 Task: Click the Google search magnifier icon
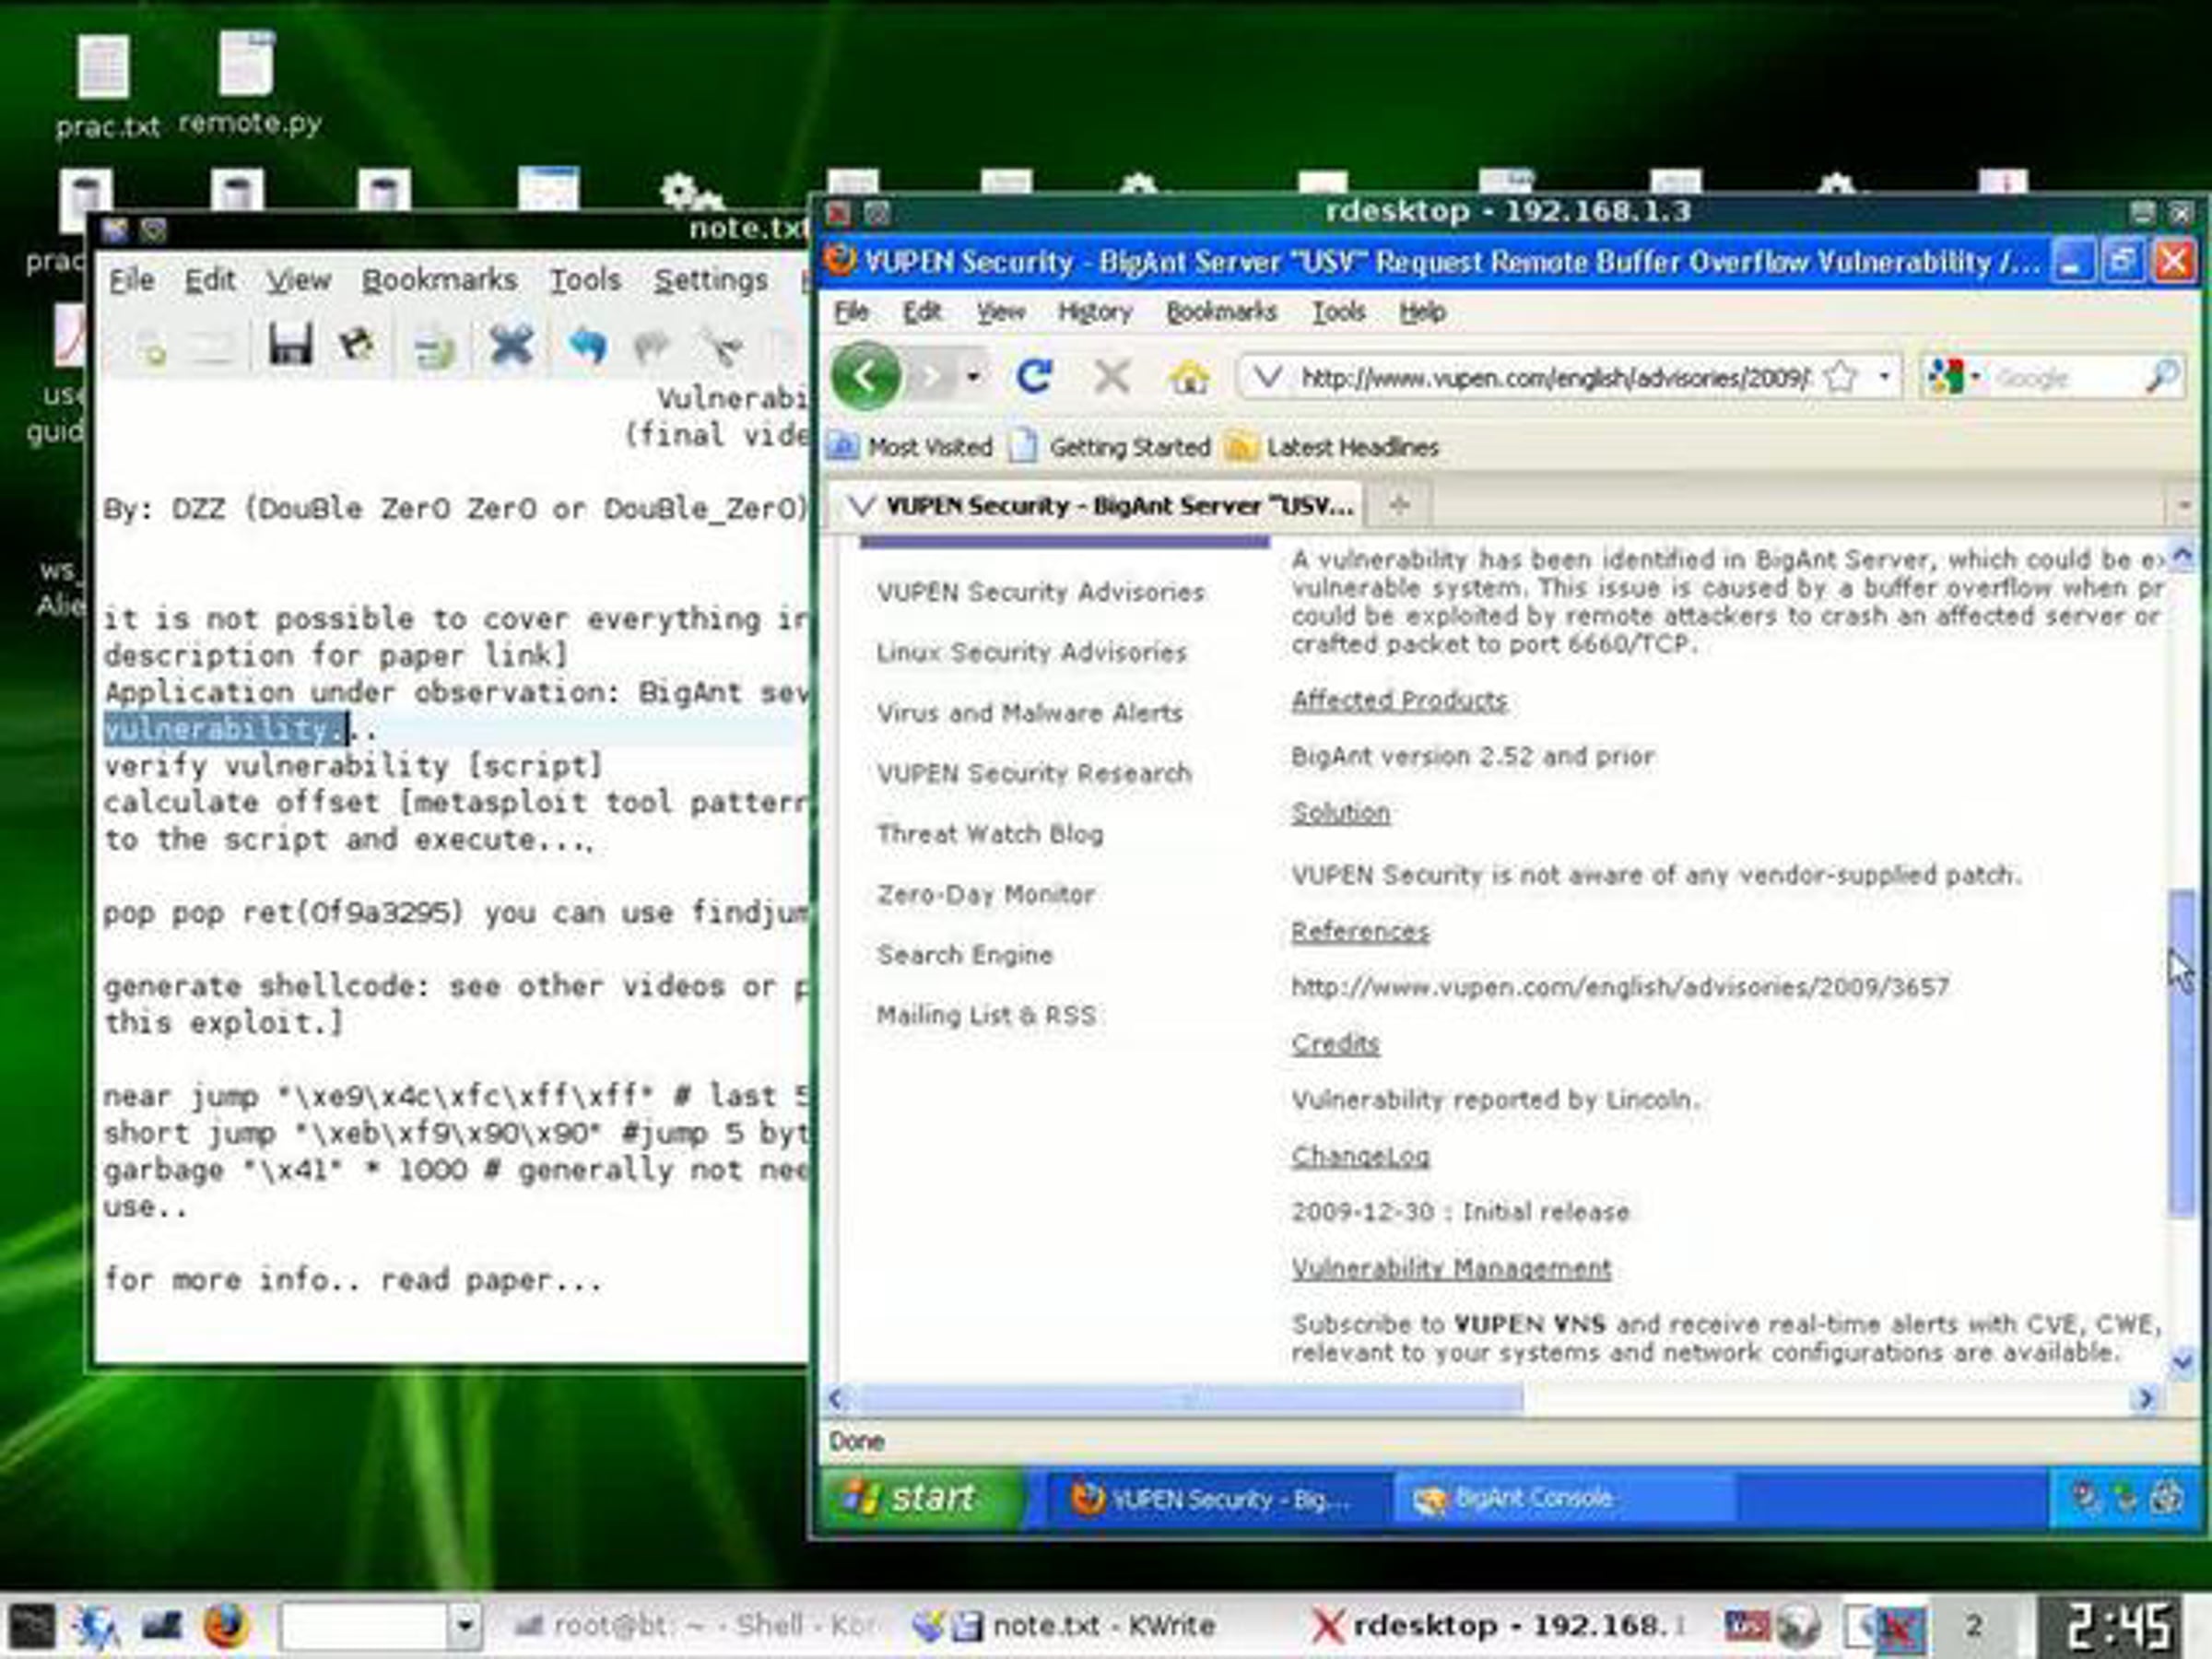pos(2162,377)
